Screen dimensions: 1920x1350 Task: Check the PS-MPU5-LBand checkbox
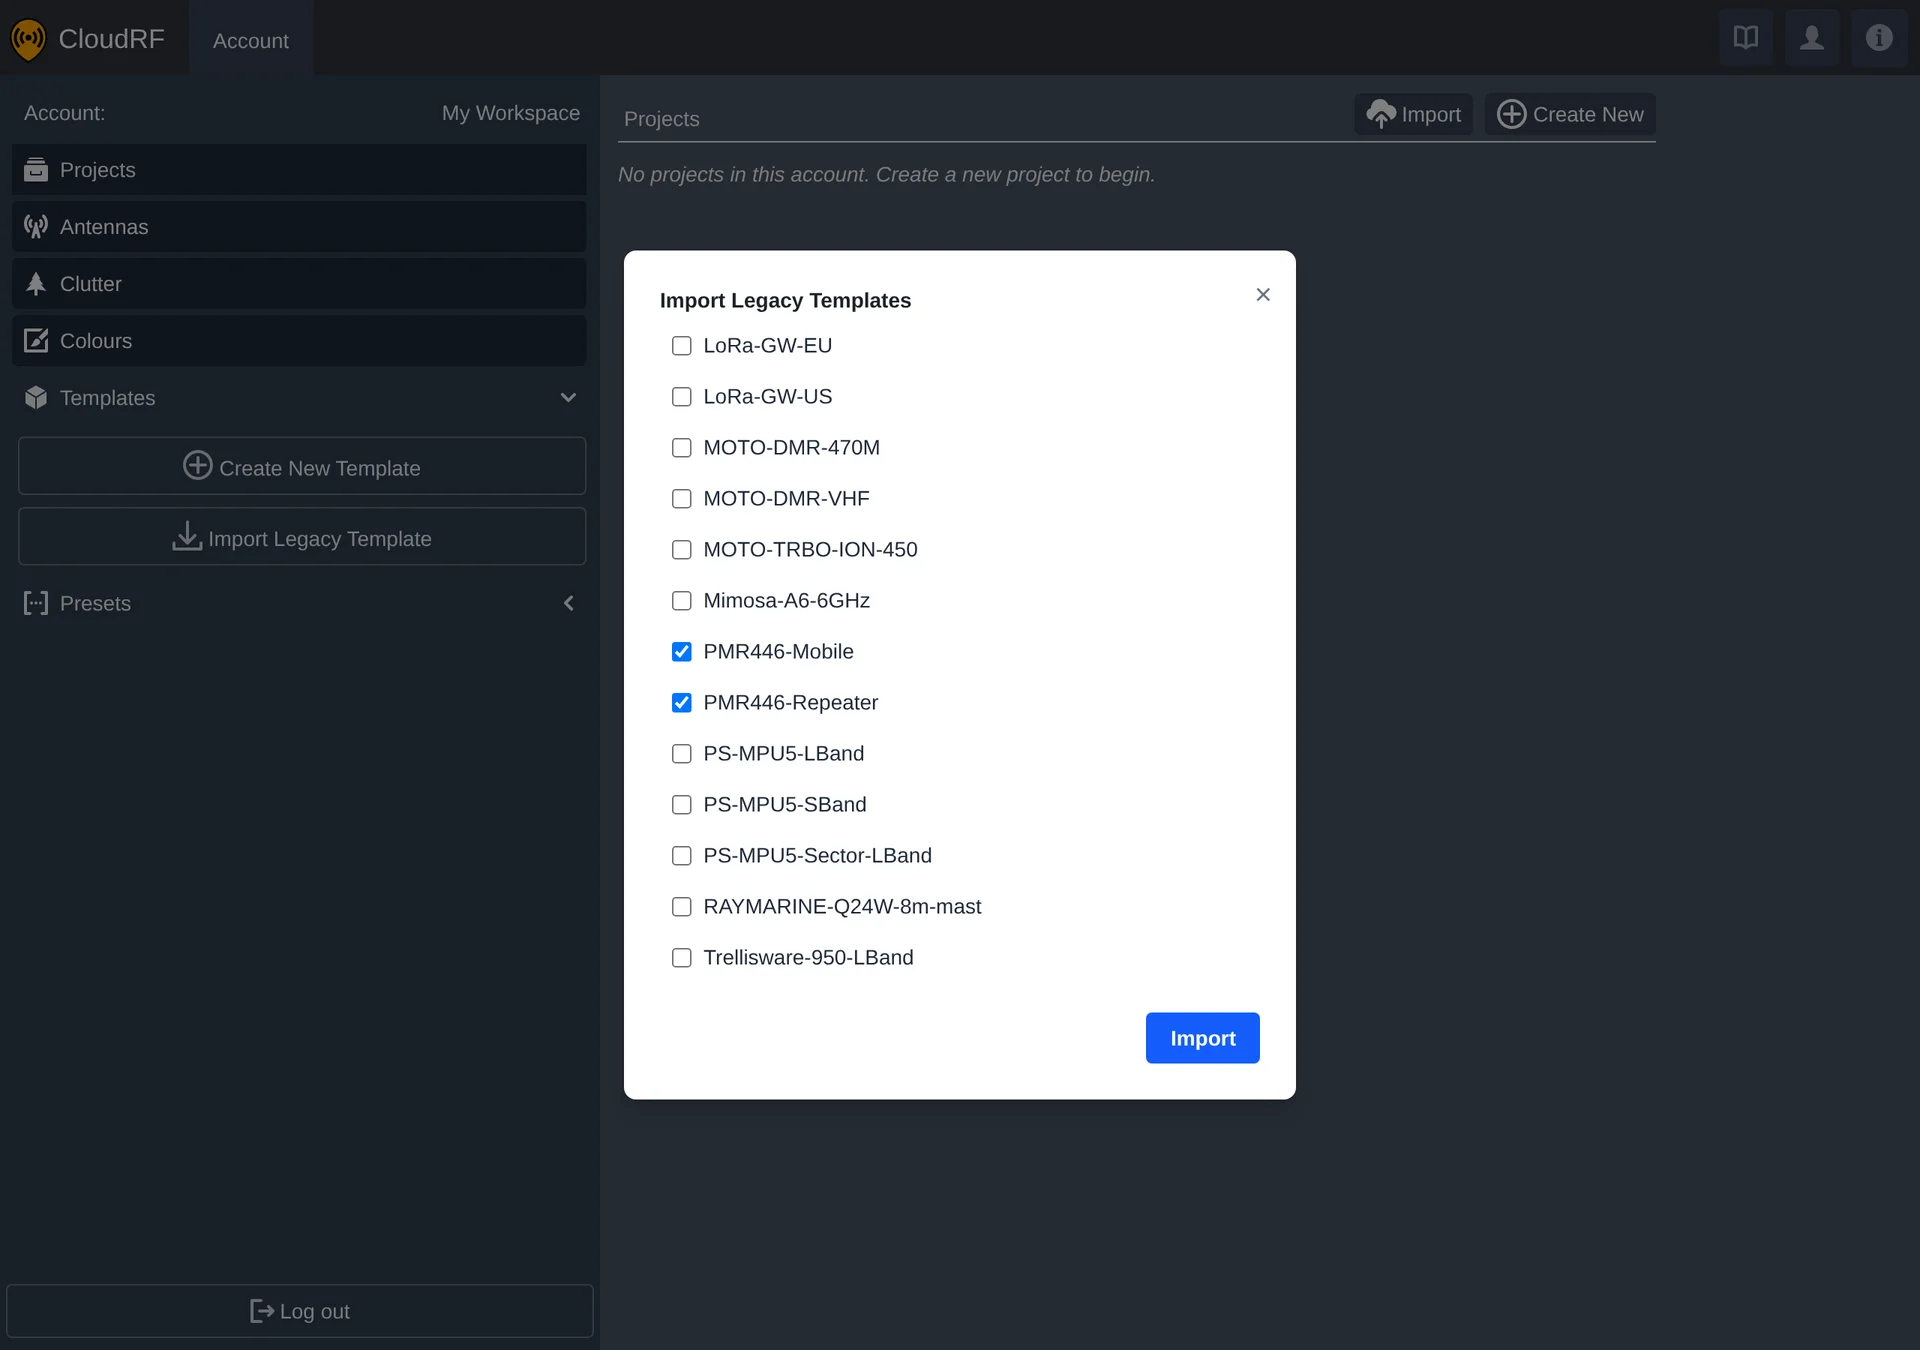[x=681, y=754]
